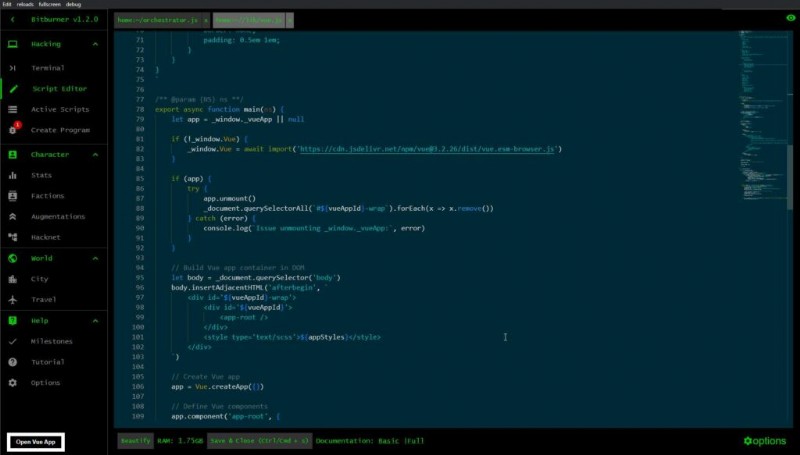Click the RAM: 1.75GB status text
Viewport: 800px width, 455px height.
(x=180, y=441)
